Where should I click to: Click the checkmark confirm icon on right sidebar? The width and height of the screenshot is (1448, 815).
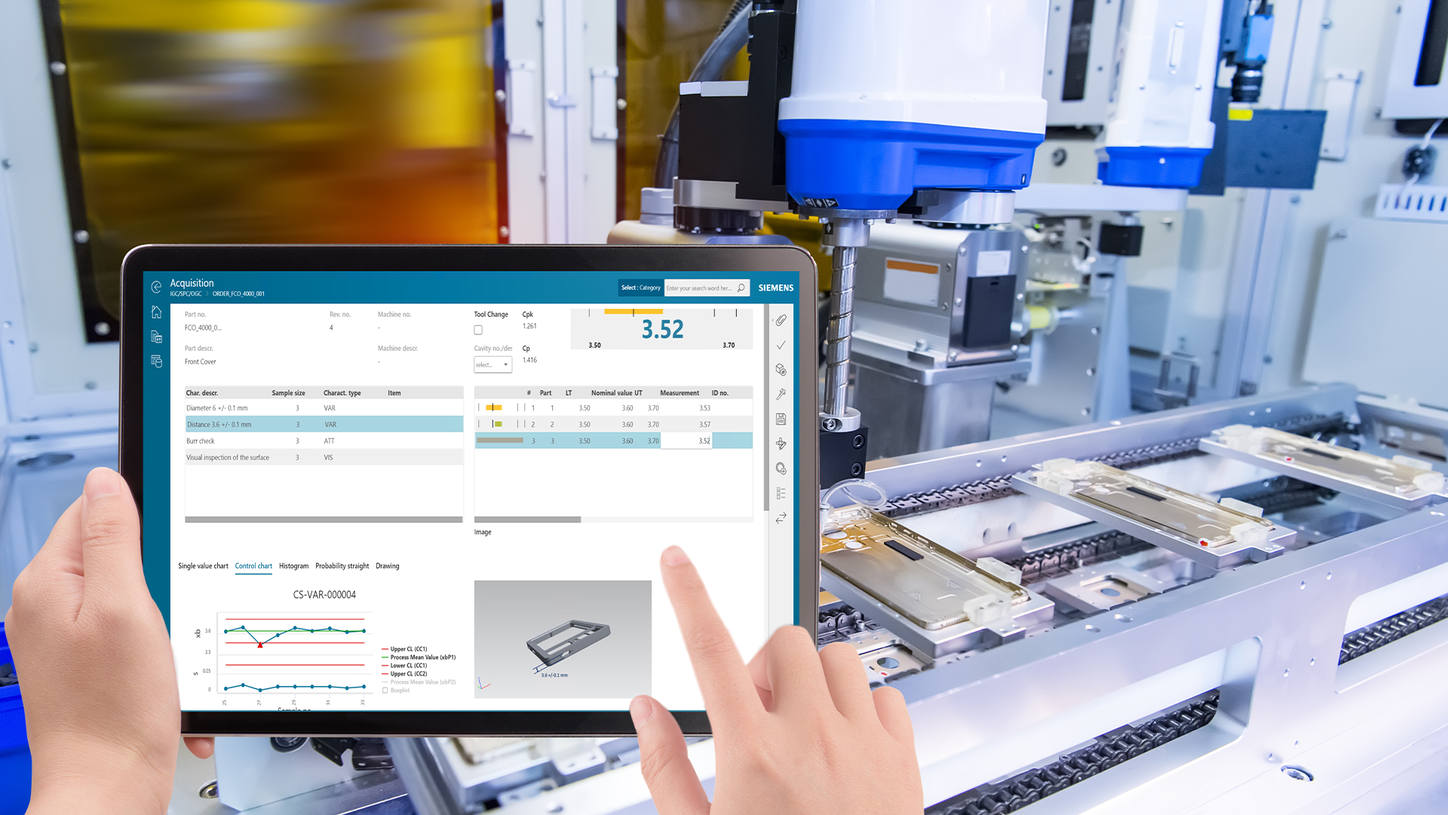pyautogui.click(x=781, y=344)
